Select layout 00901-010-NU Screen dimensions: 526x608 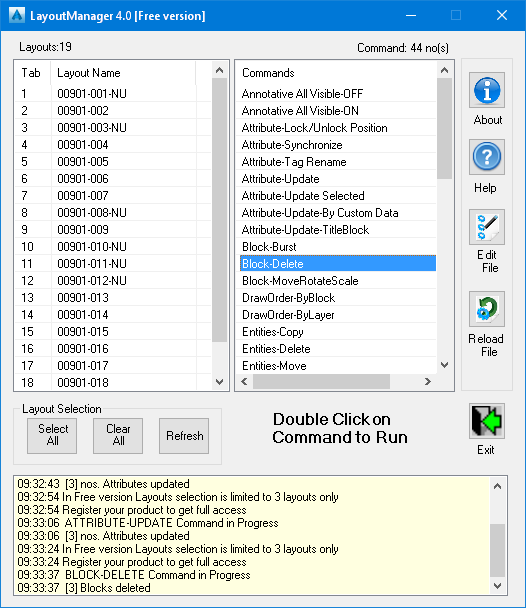[113, 247]
